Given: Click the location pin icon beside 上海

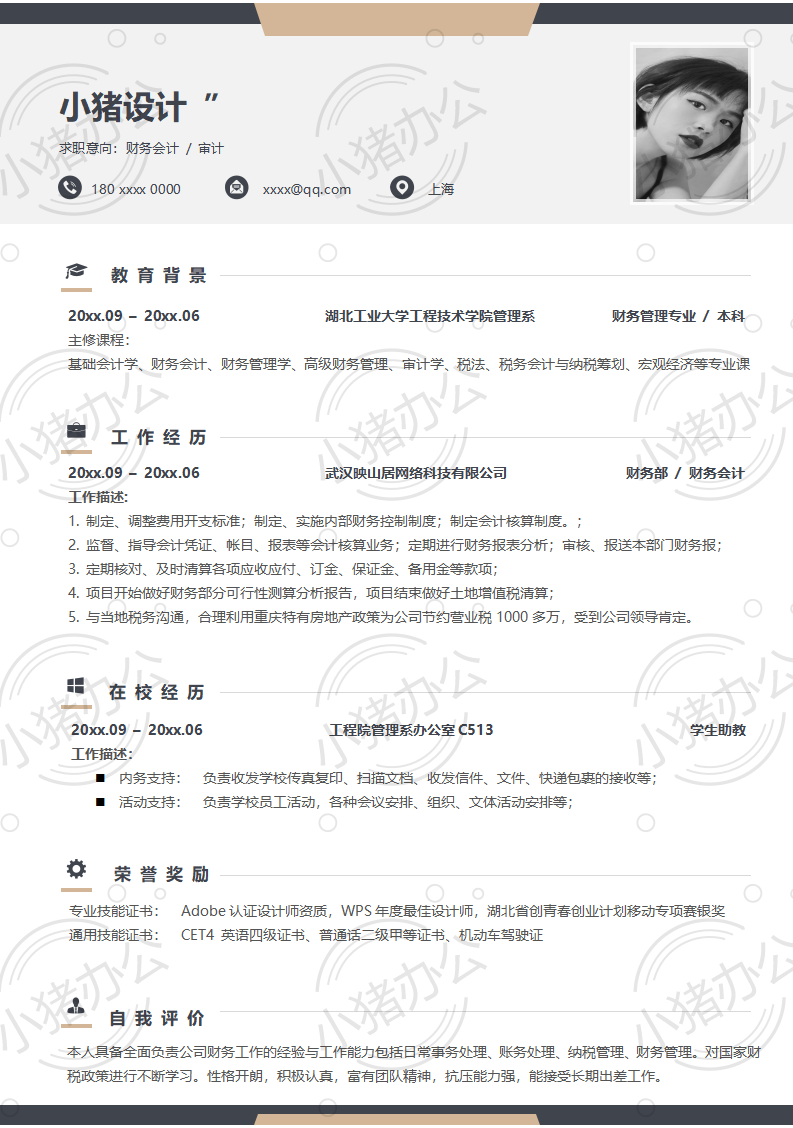Looking at the screenshot, I should tap(402, 188).
